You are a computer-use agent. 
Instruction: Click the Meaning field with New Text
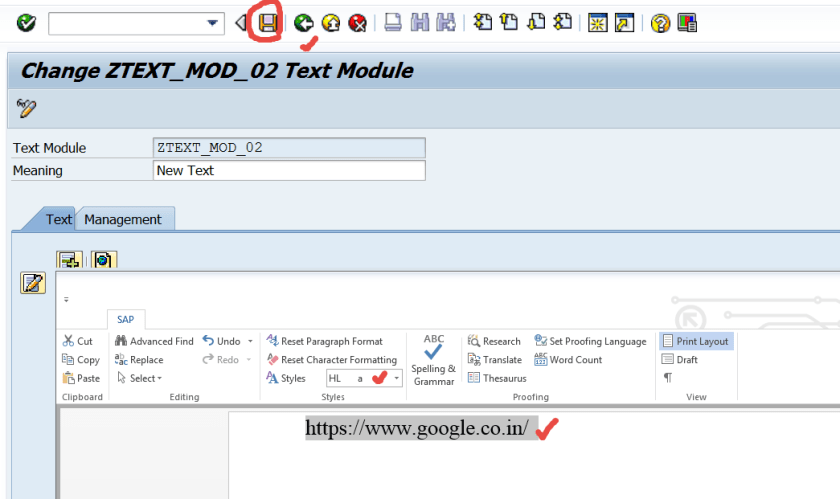click(x=289, y=170)
